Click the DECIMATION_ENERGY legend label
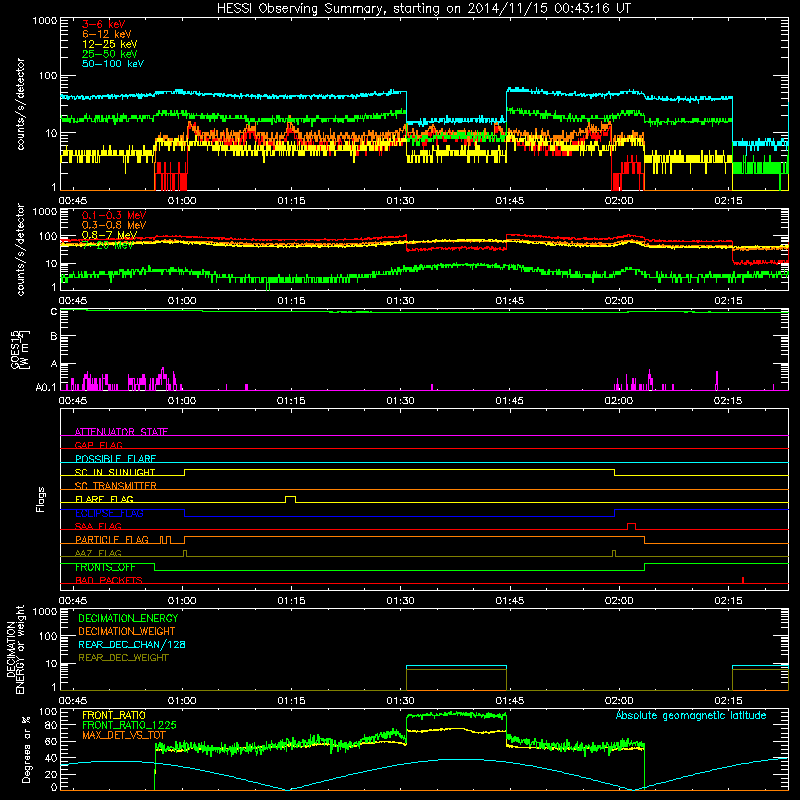Viewport: 800px width, 800px height. click(128, 618)
